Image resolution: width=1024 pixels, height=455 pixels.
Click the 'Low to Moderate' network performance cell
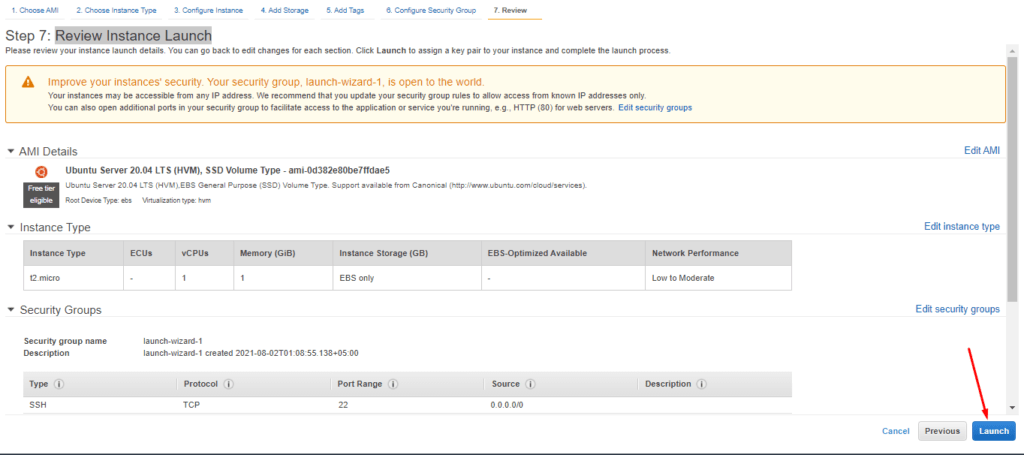pyautogui.click(x=718, y=278)
